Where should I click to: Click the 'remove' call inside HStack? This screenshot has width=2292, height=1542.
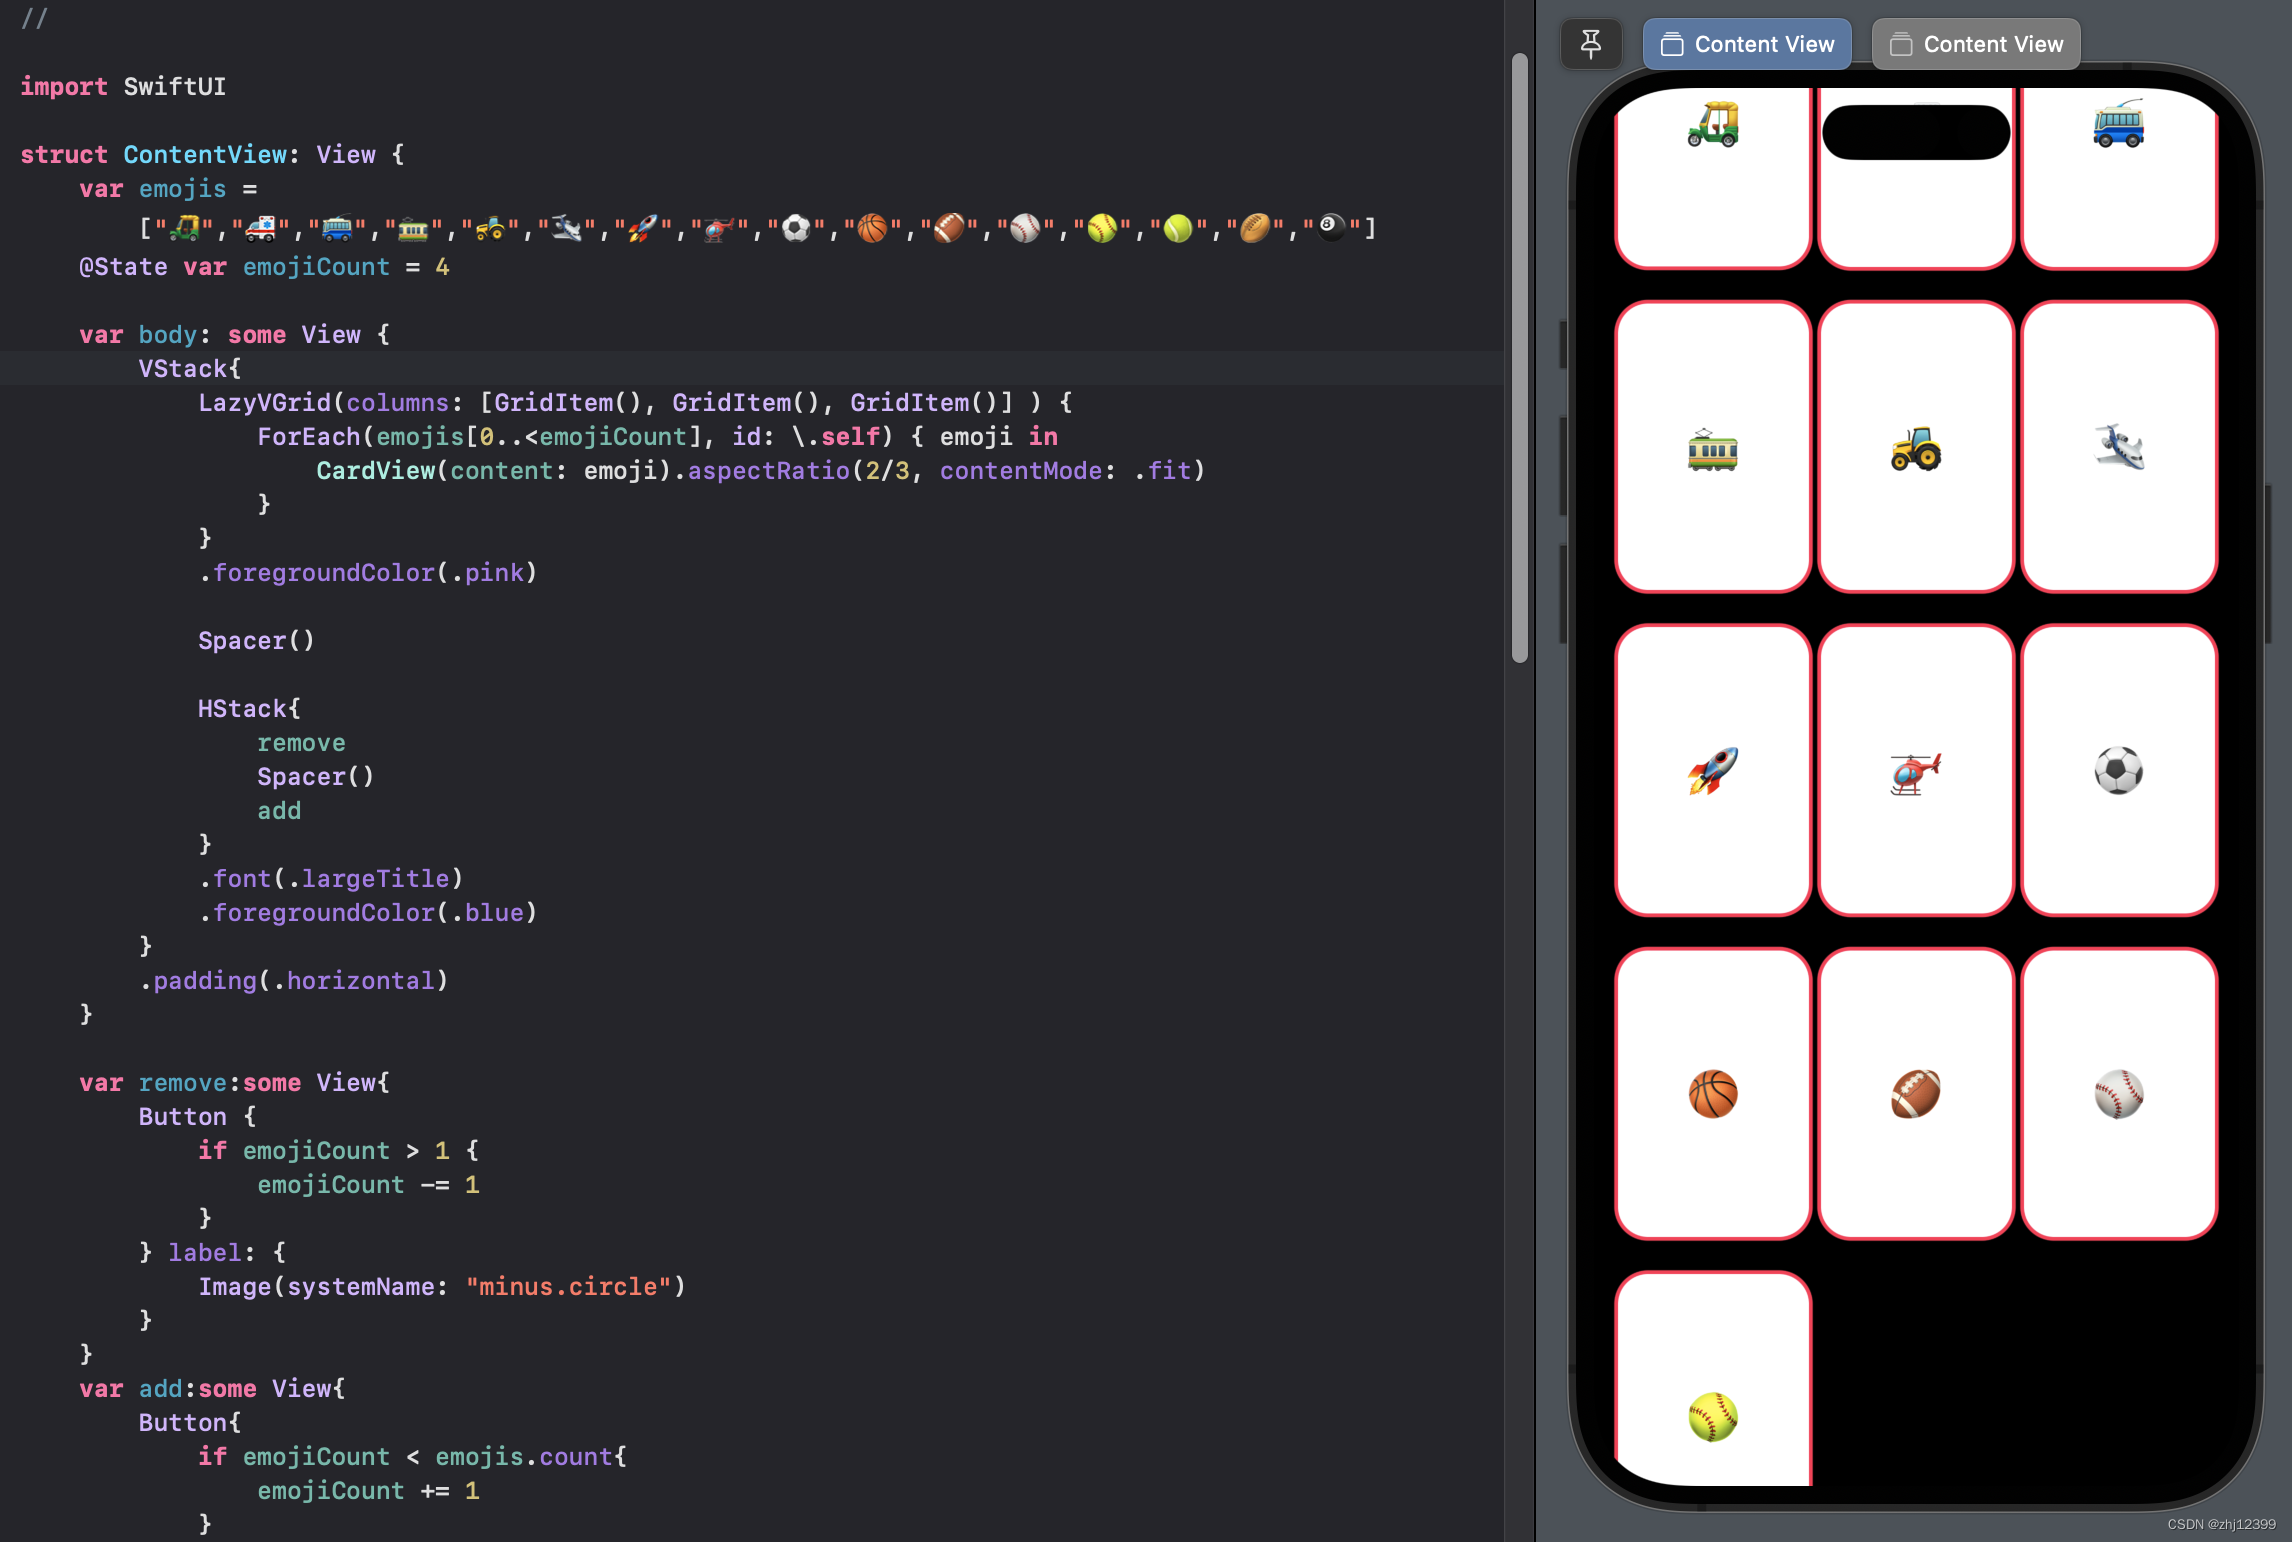pyautogui.click(x=301, y=743)
